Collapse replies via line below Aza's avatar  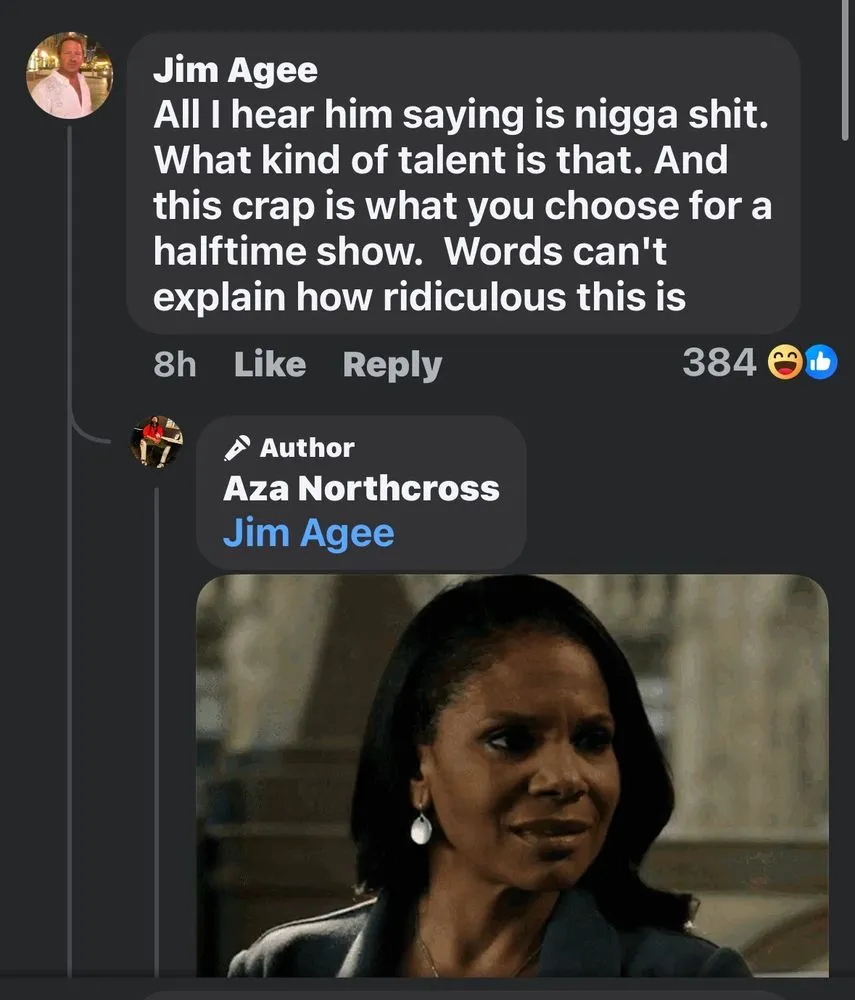(x=157, y=700)
